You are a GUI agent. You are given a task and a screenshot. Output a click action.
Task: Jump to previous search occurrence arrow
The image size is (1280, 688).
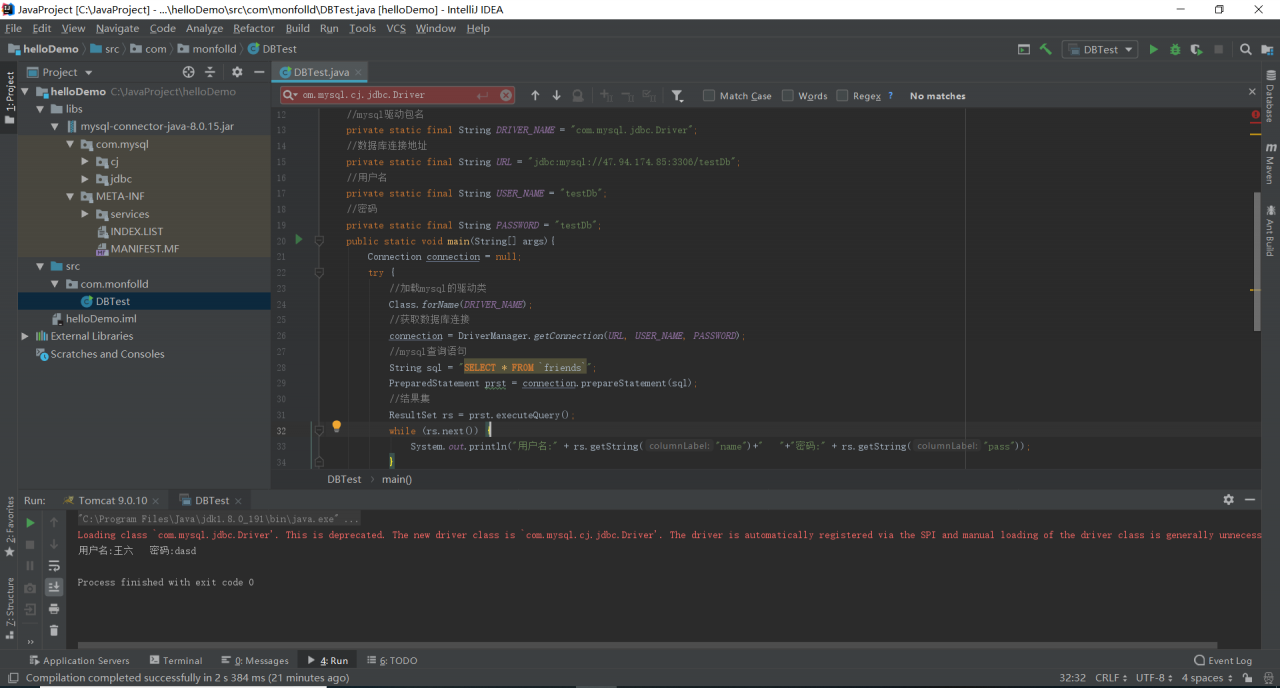[x=535, y=96]
